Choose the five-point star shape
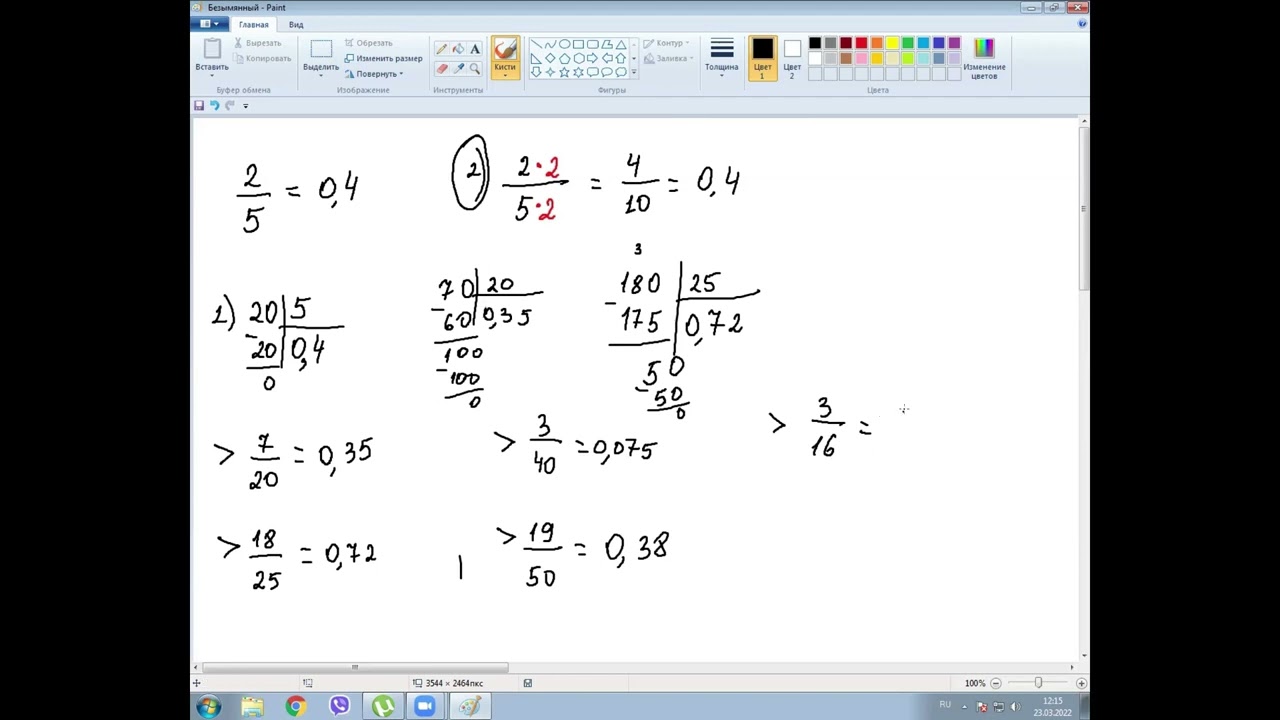 [564, 72]
